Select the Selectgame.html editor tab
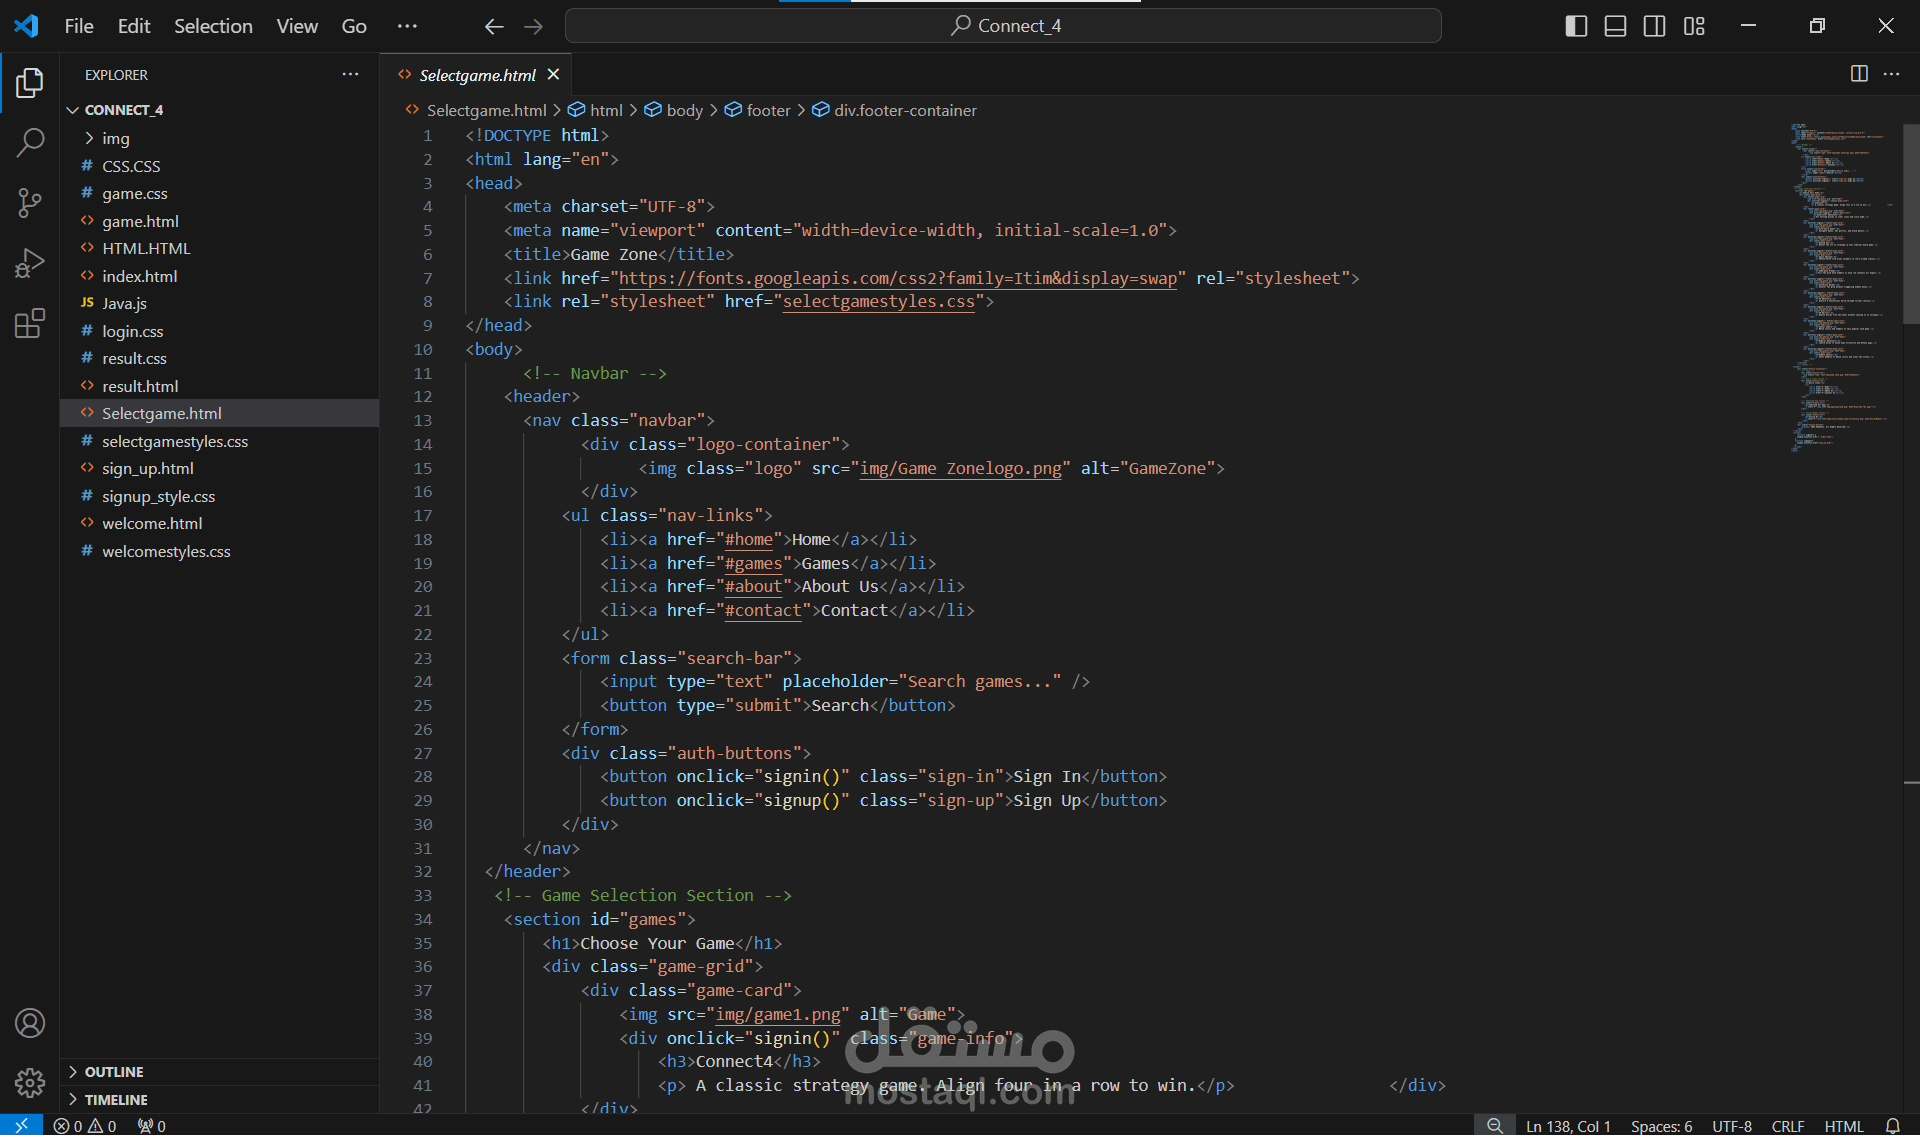Screen dimensions: 1920x1135 coord(477,75)
